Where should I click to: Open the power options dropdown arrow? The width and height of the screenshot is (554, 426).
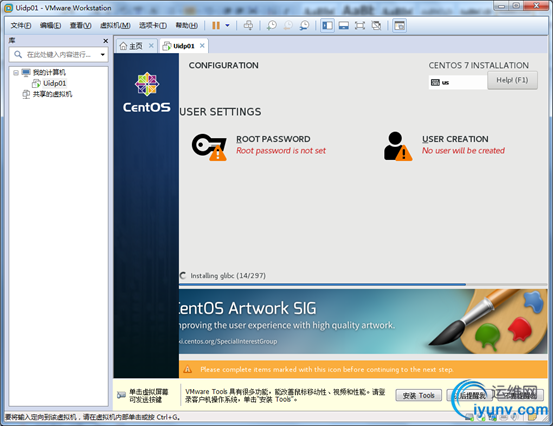click(228, 25)
